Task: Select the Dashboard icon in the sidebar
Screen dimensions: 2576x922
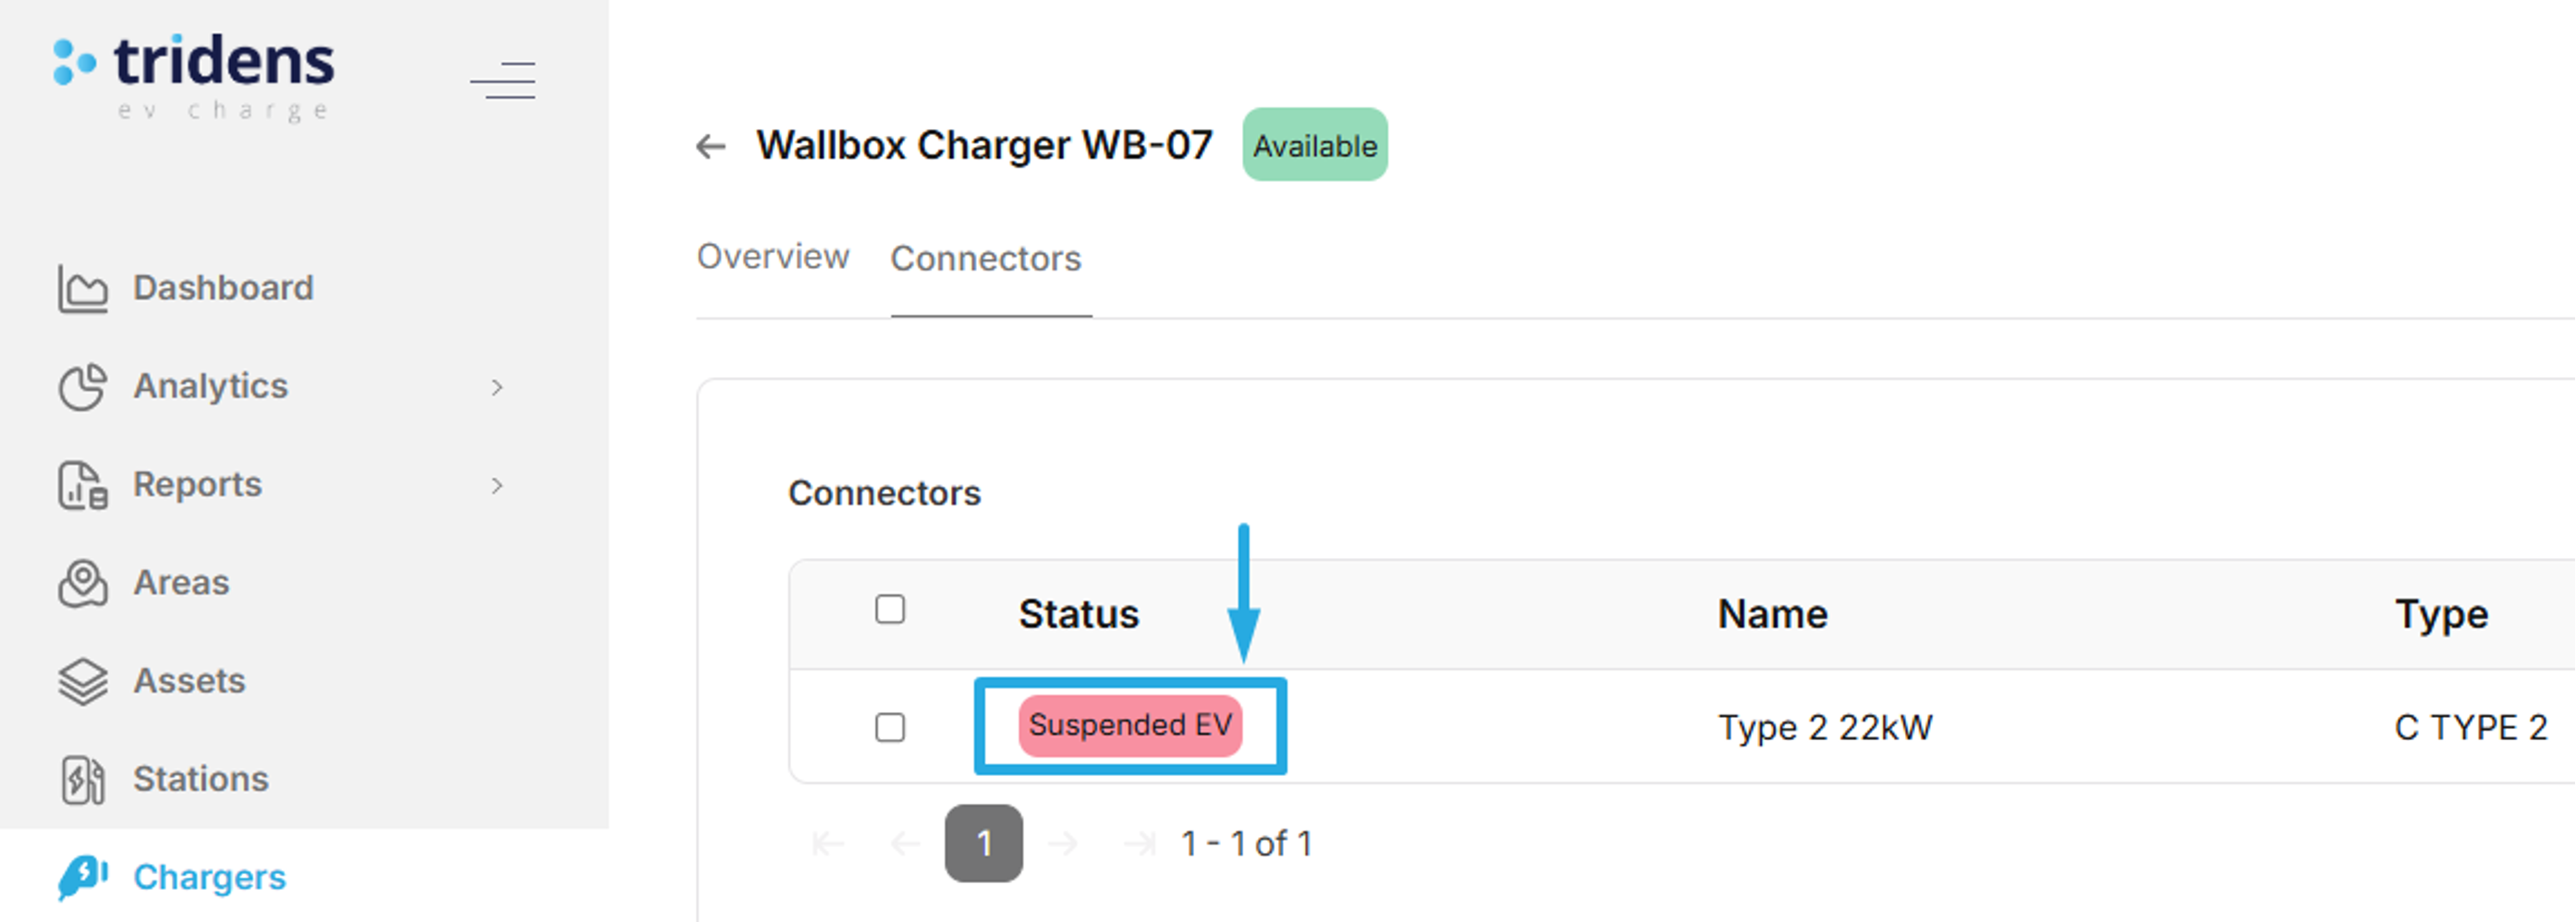Action: tap(84, 288)
